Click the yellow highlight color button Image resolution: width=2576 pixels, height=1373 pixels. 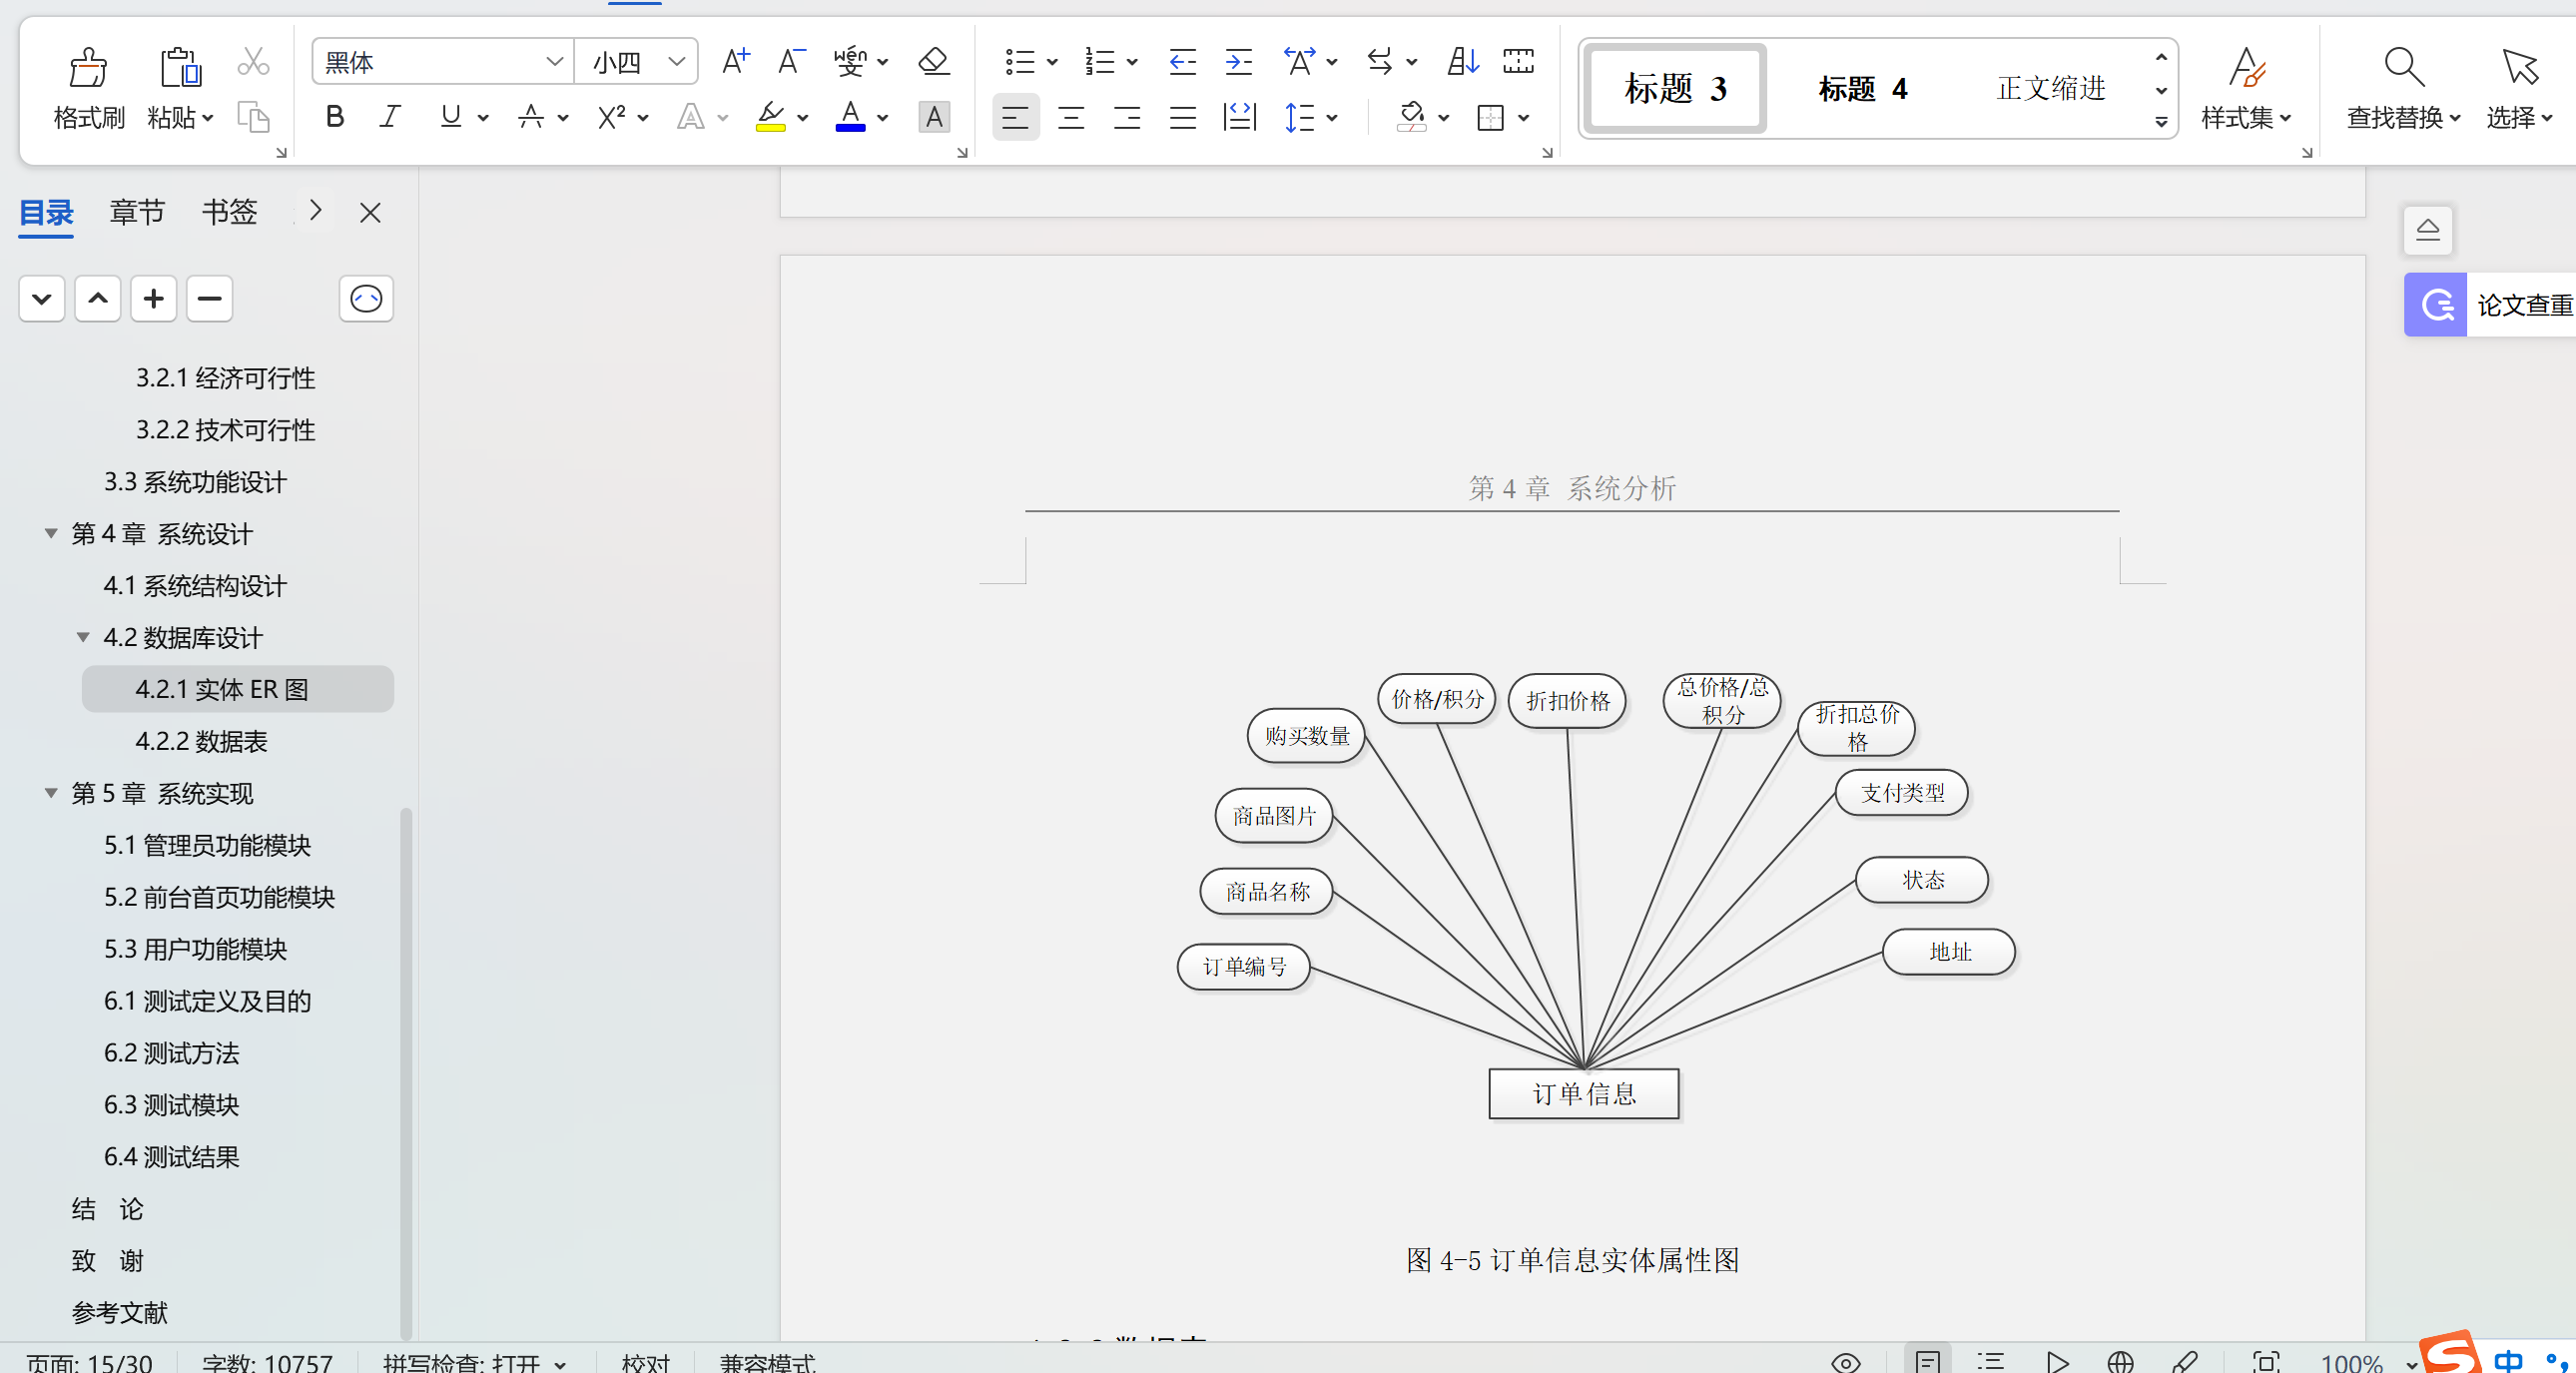coord(770,118)
